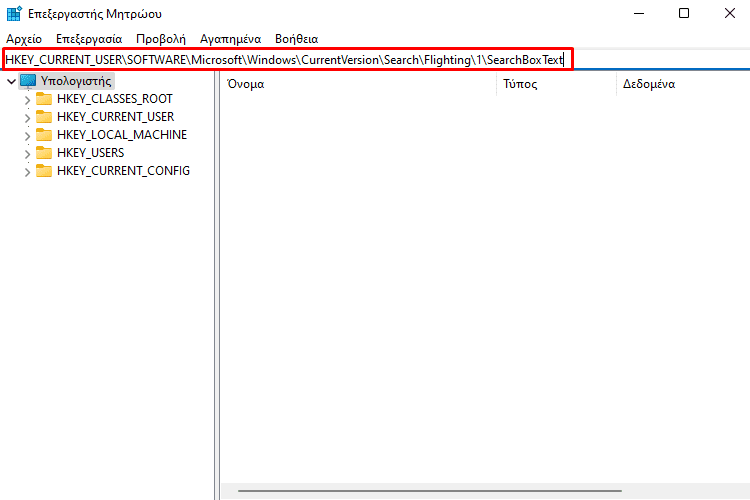Select the HKEY_CURRENT_USER label
This screenshot has height=500, width=750.
coord(116,117)
